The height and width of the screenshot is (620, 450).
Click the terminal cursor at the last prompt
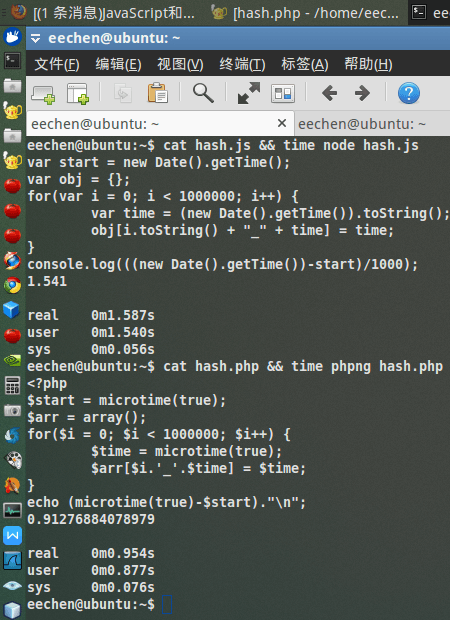(167, 604)
